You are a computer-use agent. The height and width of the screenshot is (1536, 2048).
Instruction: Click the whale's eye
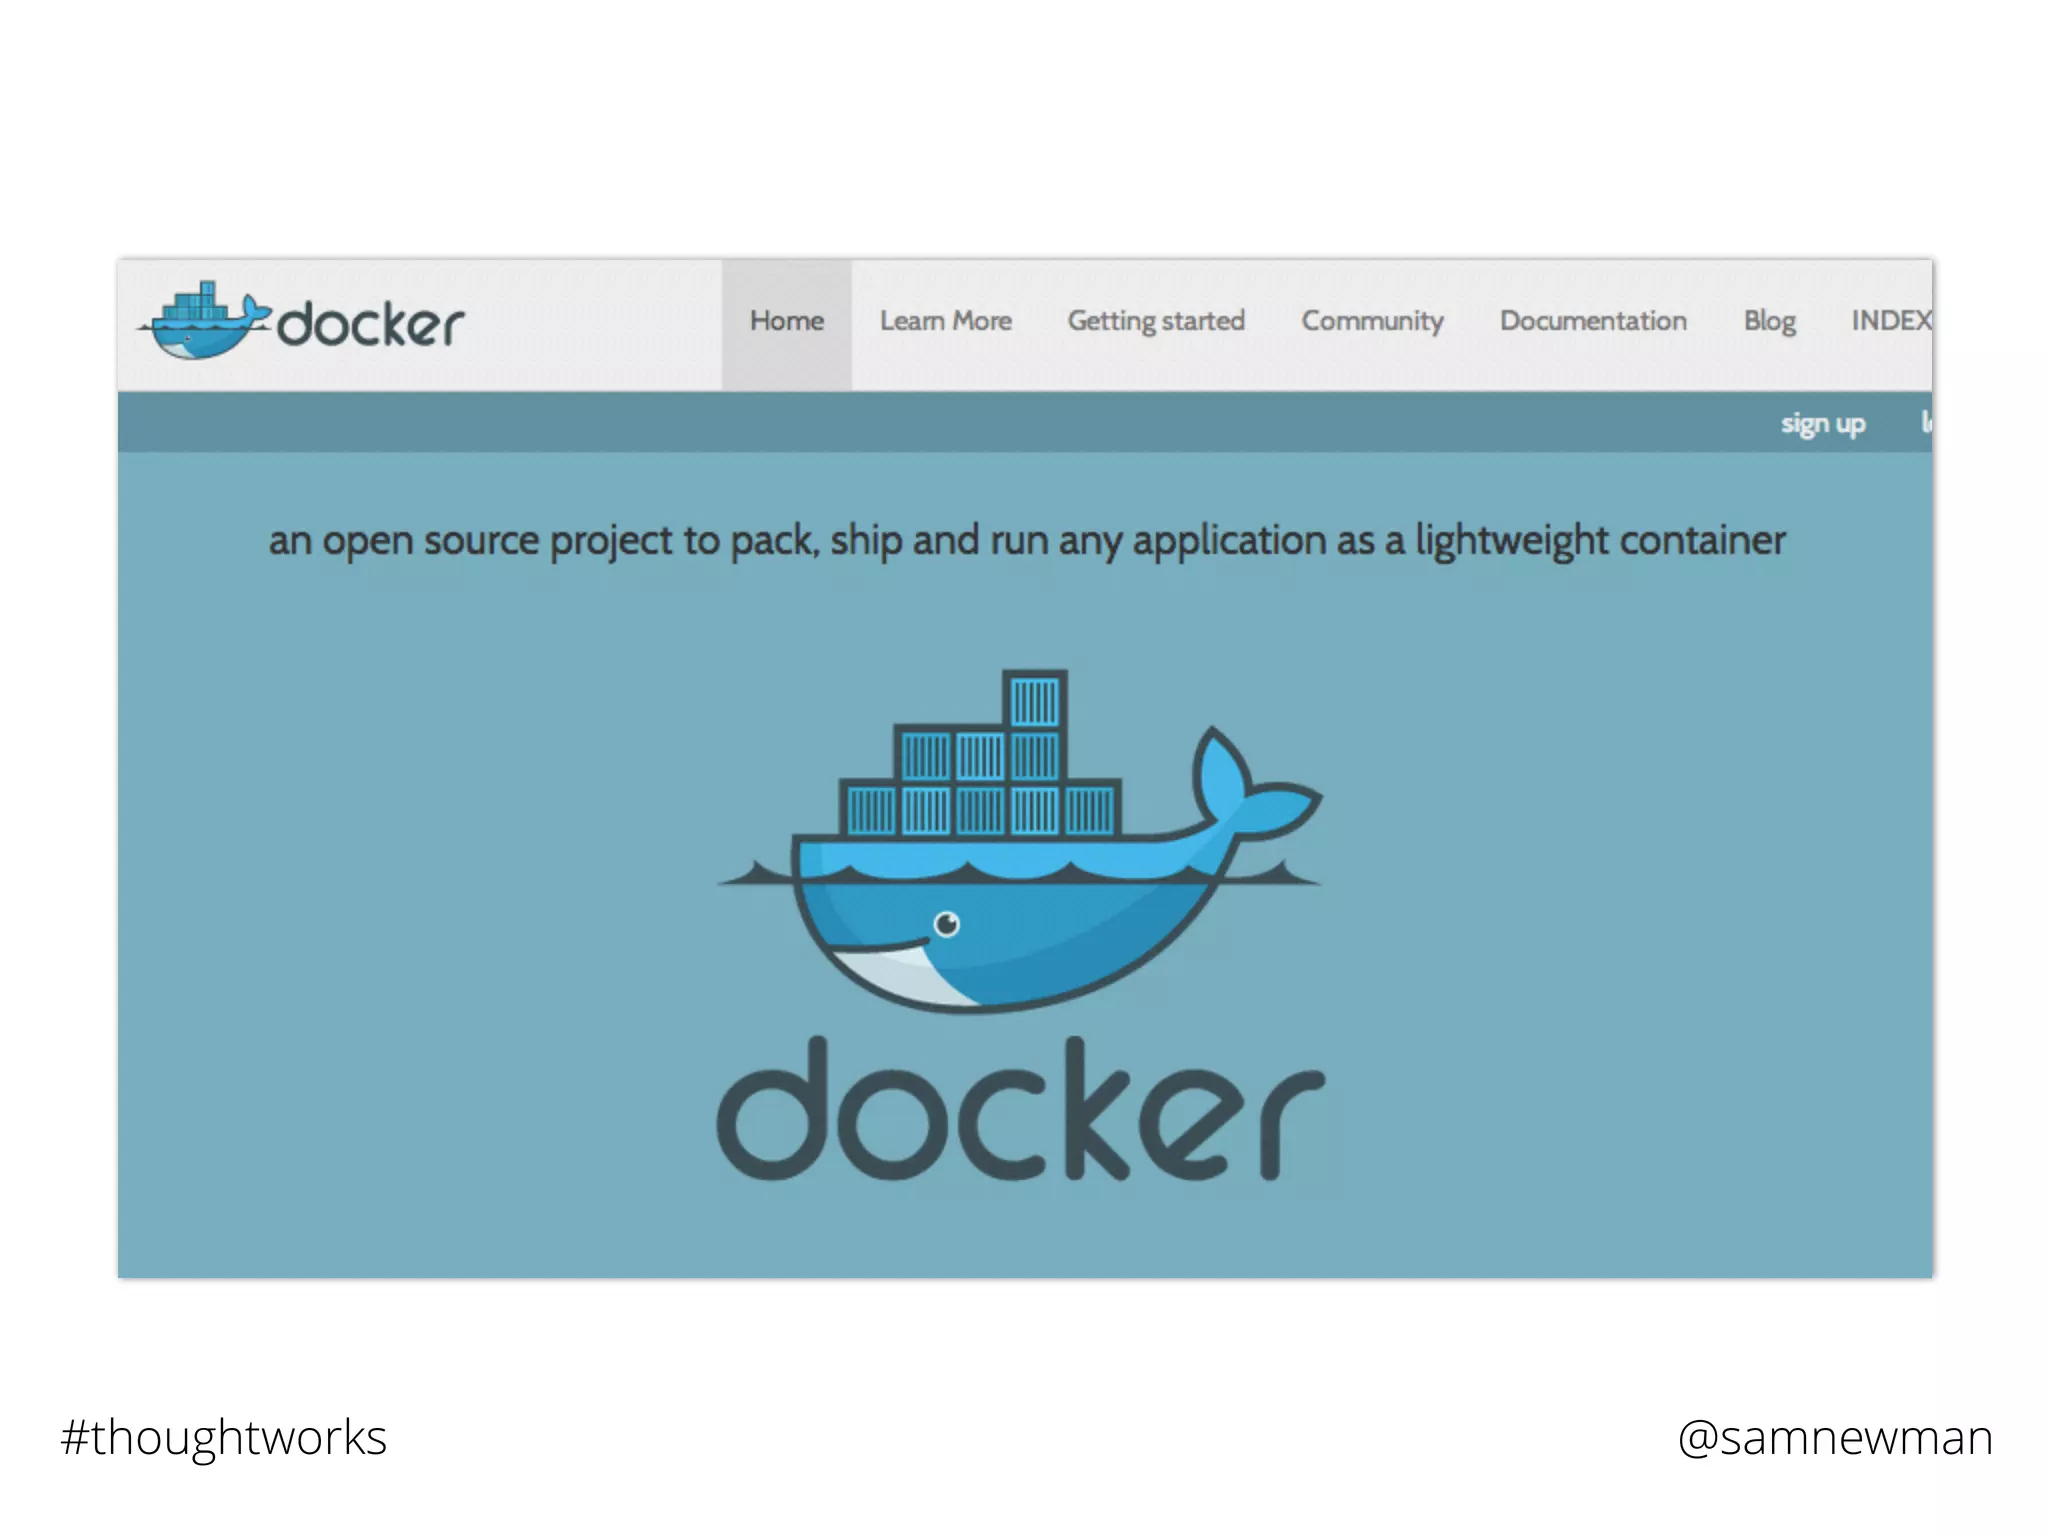(x=946, y=924)
